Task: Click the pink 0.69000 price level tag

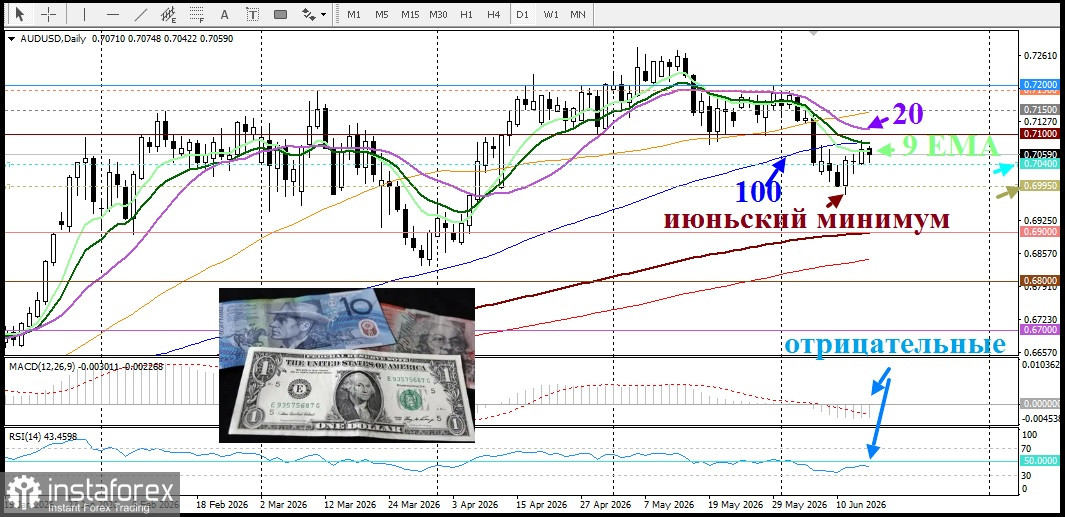Action: pyautogui.click(x=1039, y=232)
